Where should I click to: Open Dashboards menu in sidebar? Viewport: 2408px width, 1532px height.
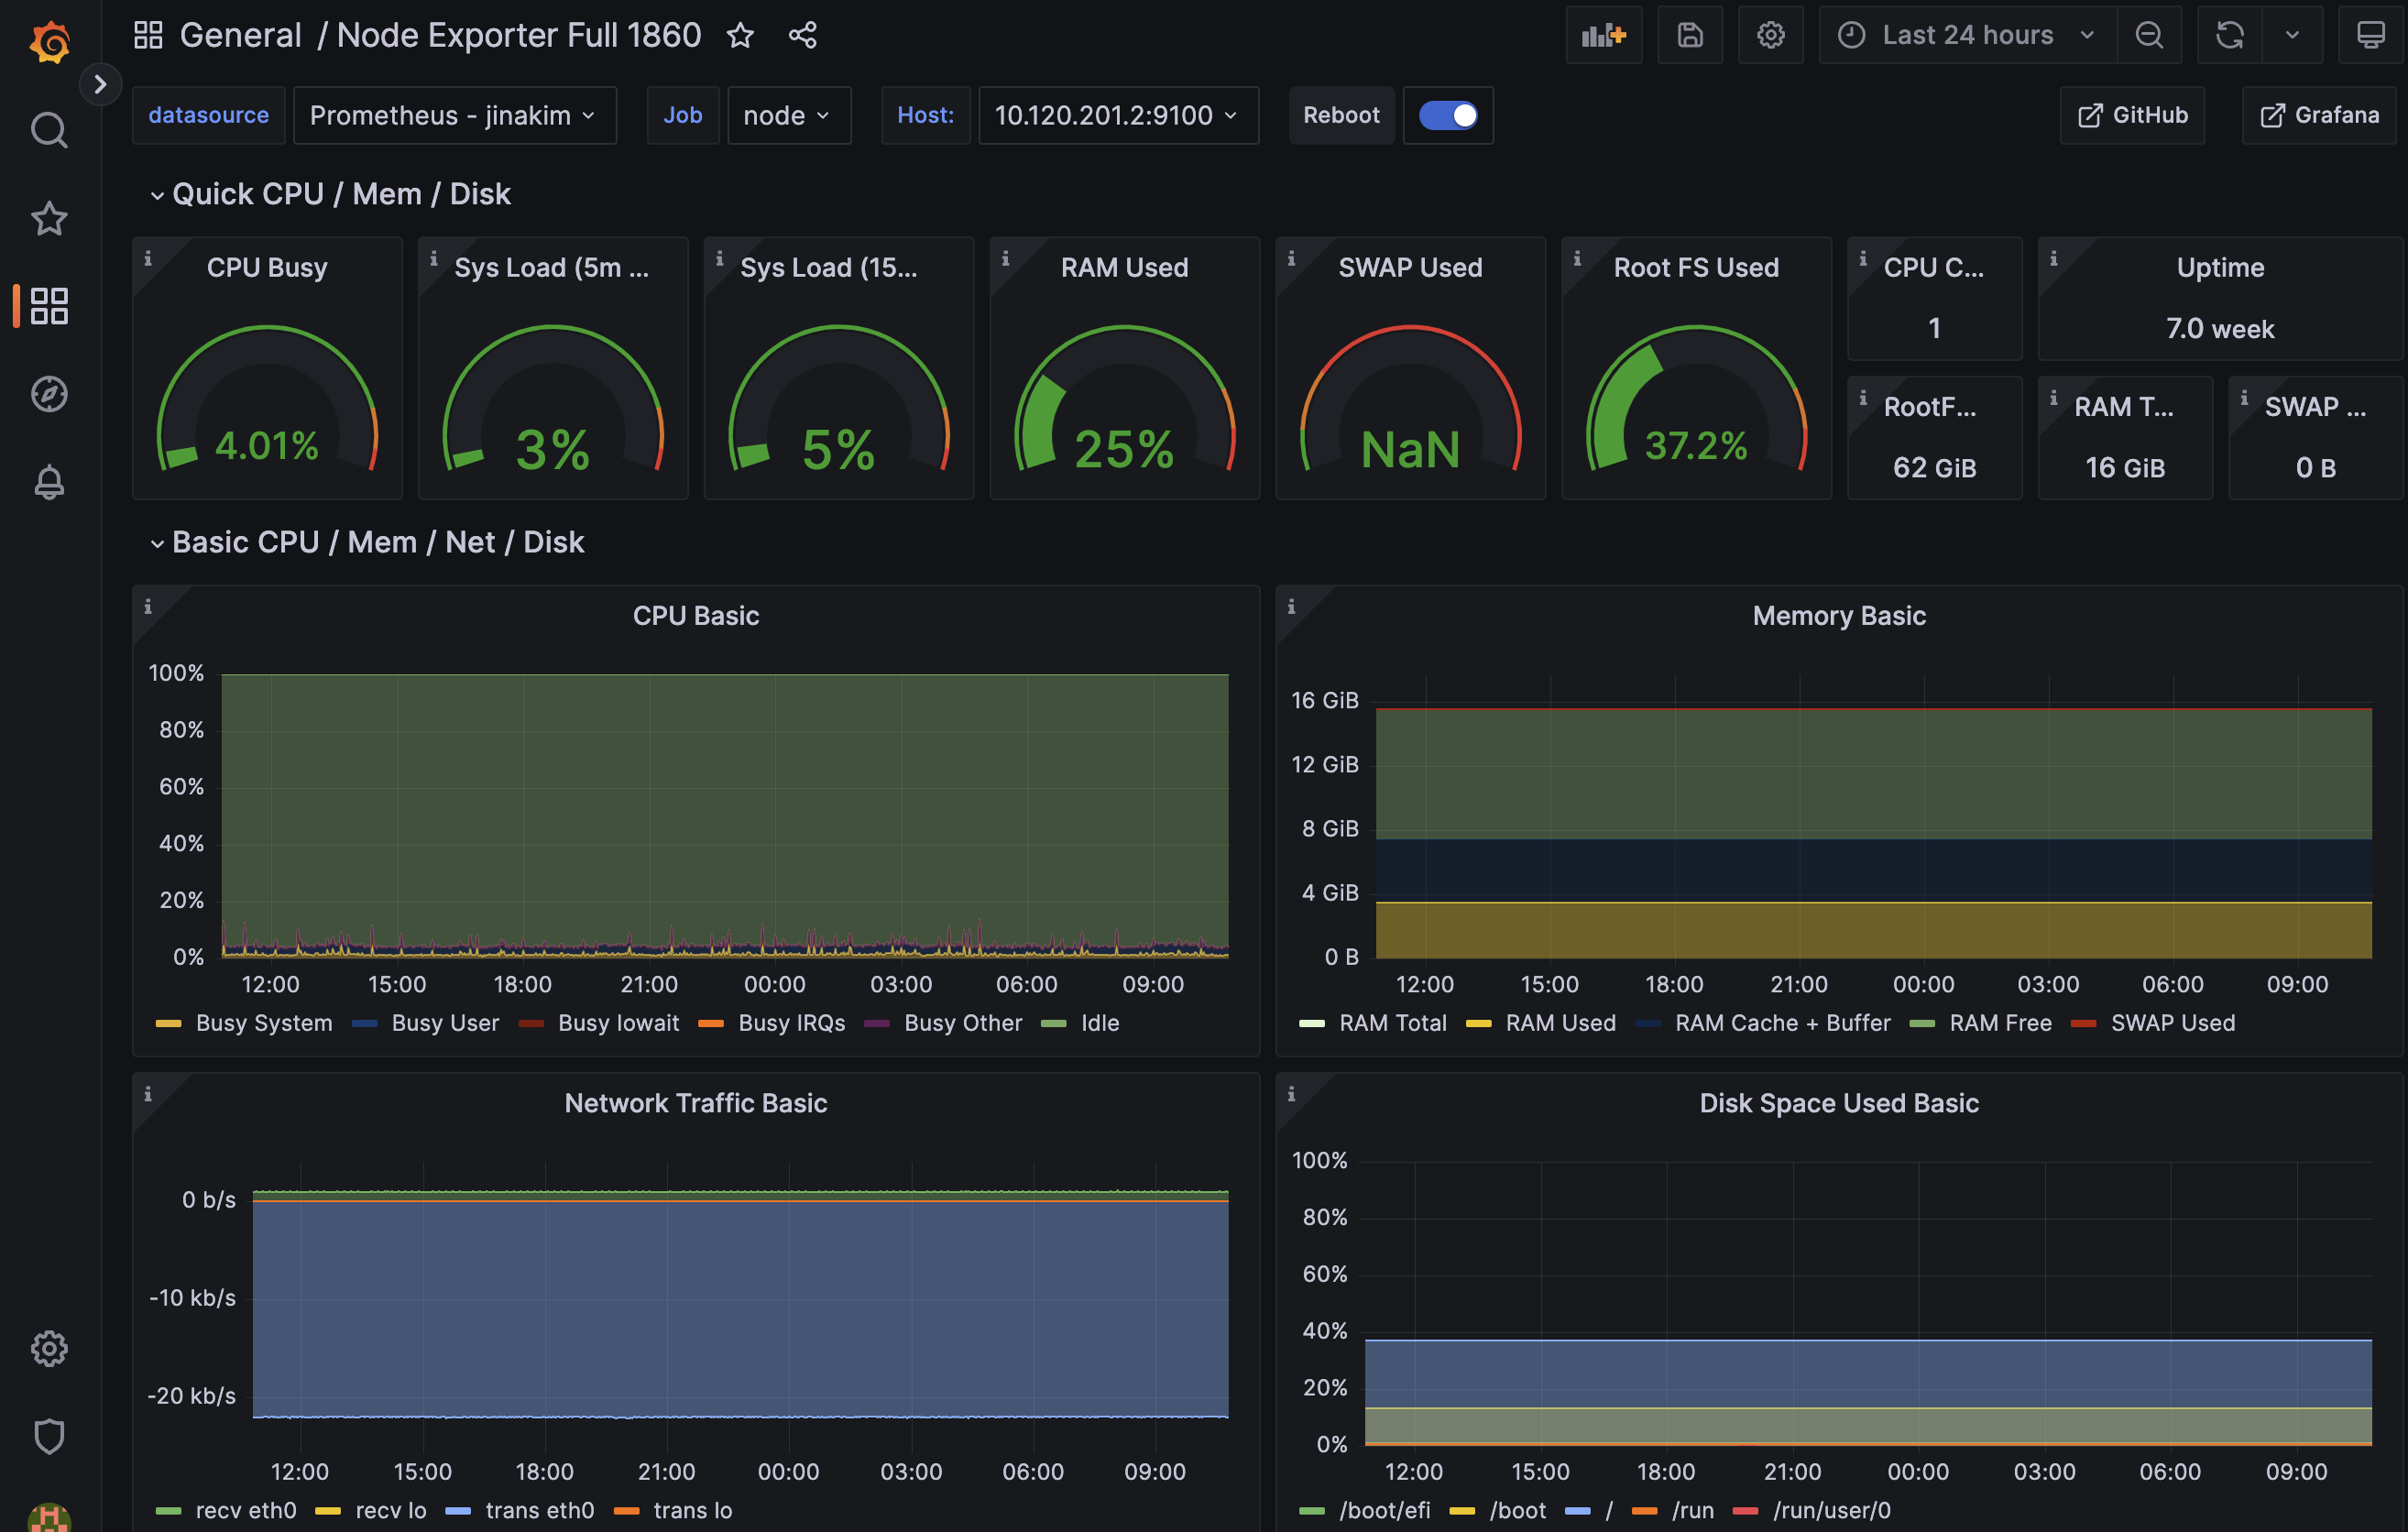(x=49, y=306)
